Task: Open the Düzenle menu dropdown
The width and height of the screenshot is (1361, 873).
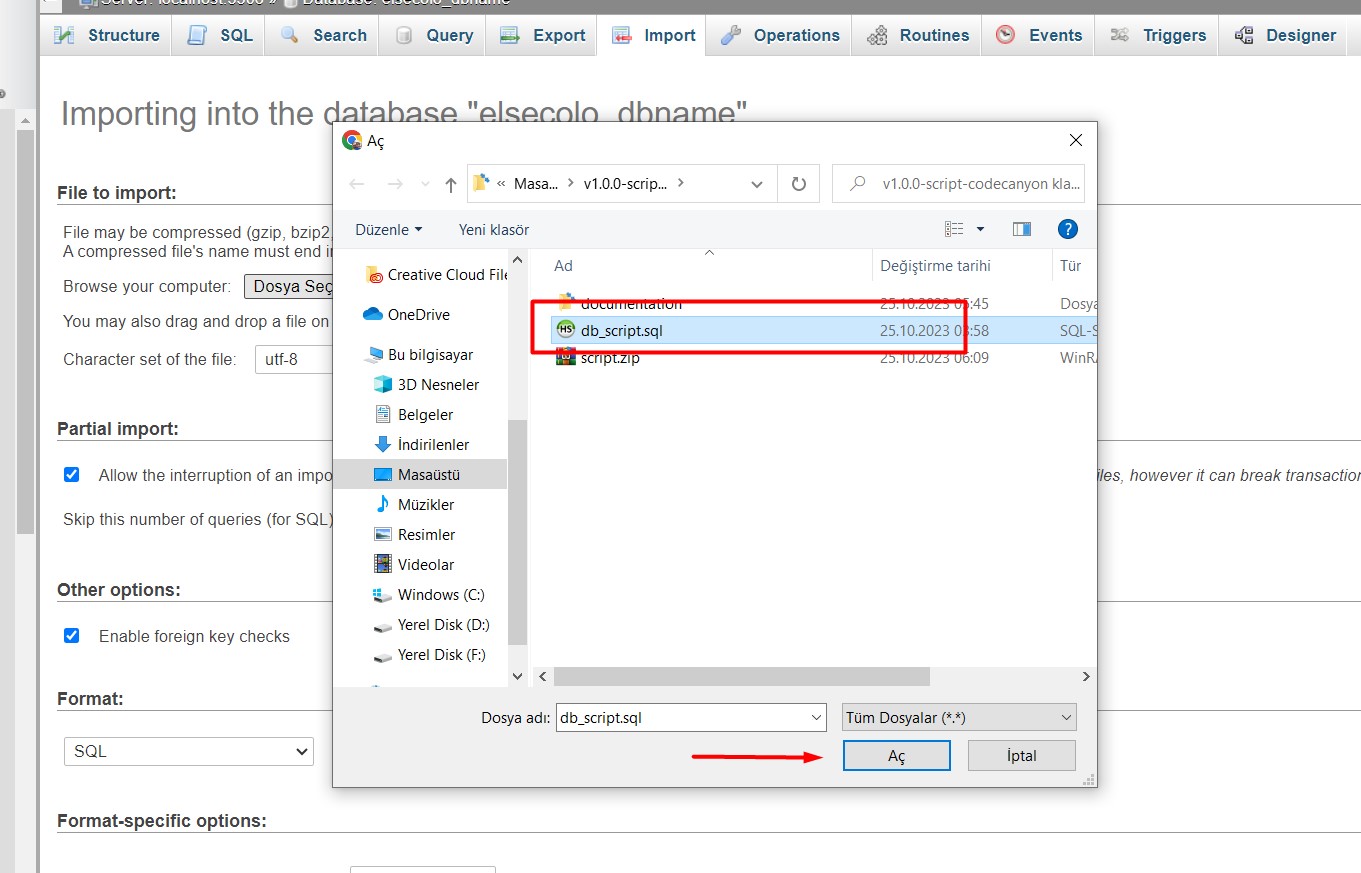Action: click(389, 229)
